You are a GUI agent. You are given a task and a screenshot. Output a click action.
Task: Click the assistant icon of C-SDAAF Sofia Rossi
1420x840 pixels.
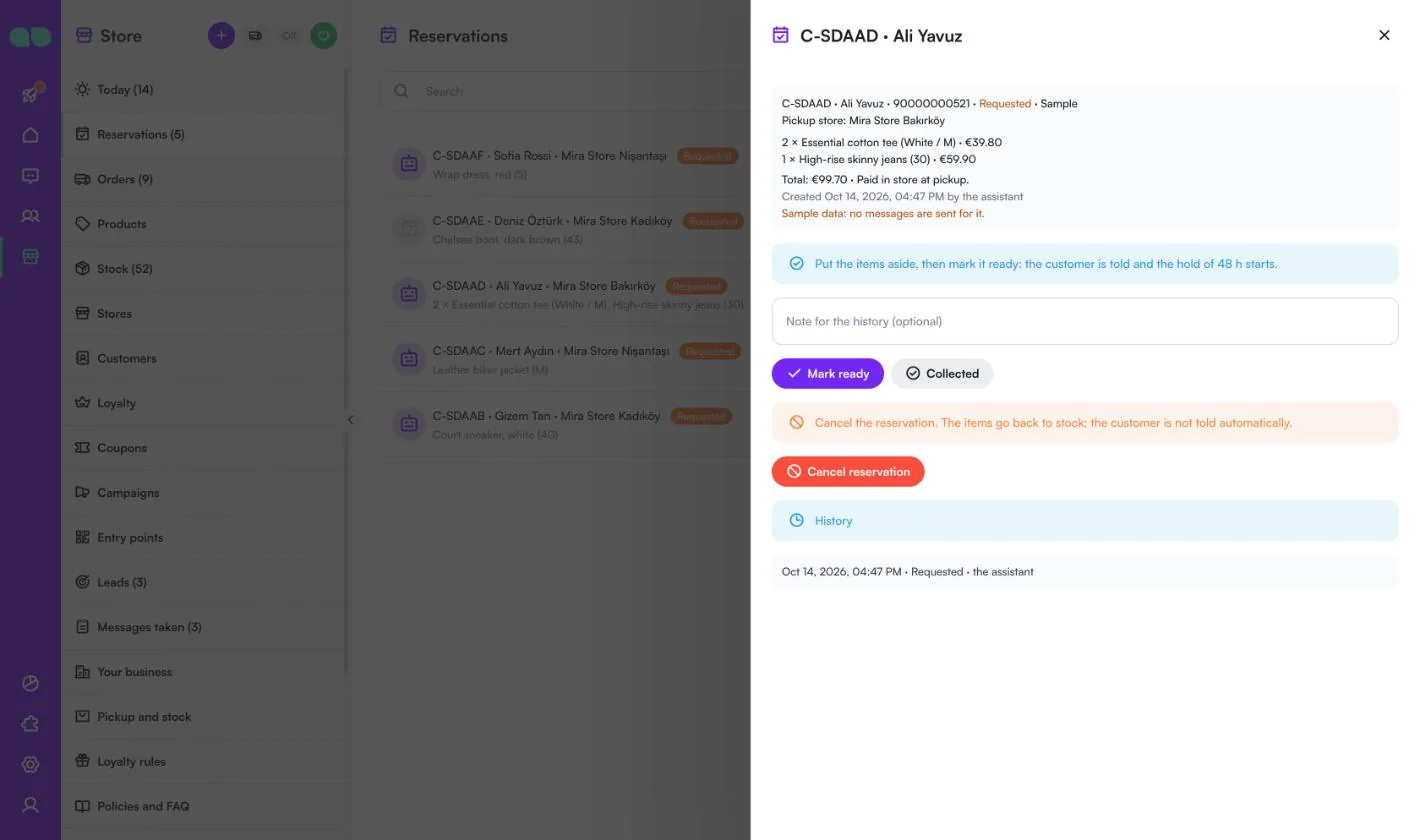[x=409, y=164]
